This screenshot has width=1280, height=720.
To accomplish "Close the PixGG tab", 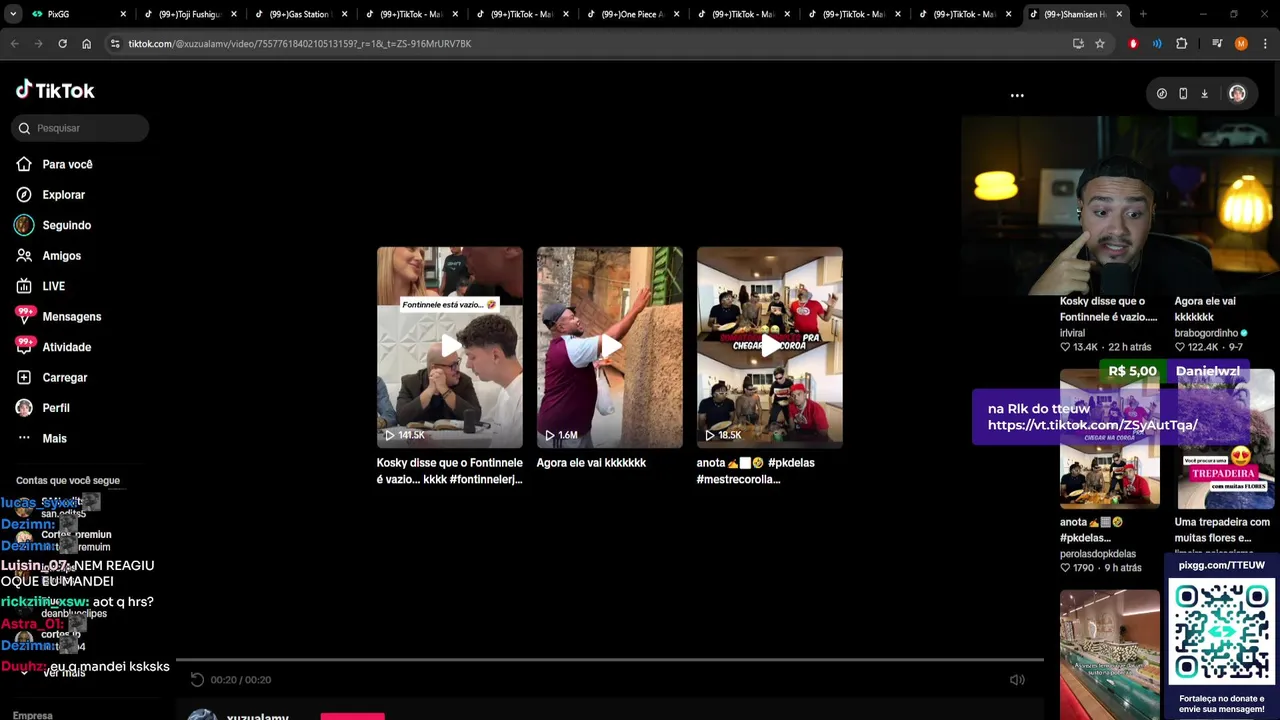I will 123,14.
